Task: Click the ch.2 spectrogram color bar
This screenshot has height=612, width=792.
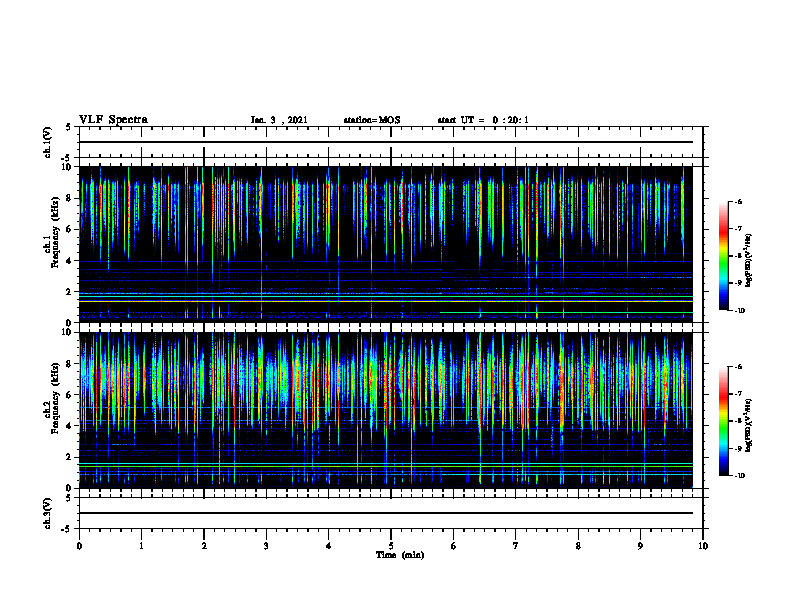Action: [x=723, y=421]
